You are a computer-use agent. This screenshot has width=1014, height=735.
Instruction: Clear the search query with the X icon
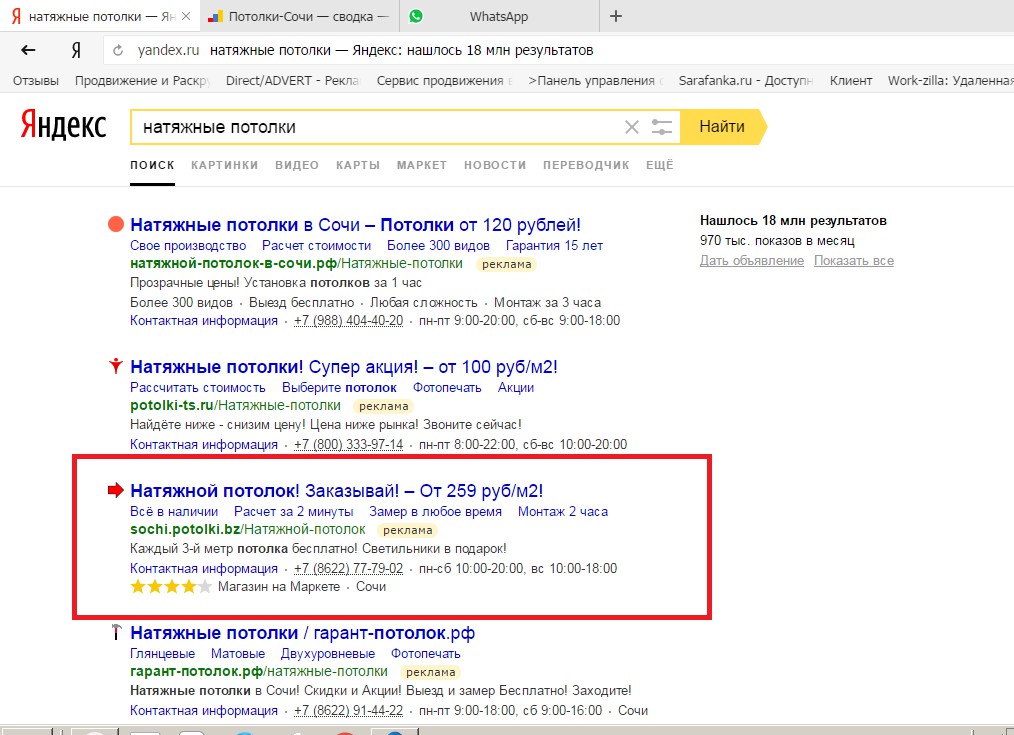point(632,127)
